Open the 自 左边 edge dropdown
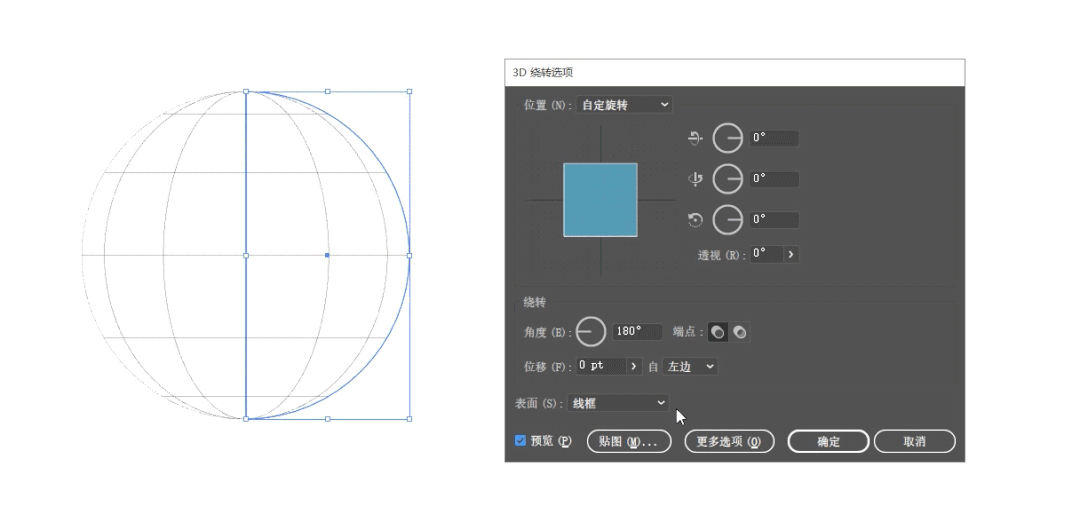Viewport: 1080px width, 522px height. 689,366
